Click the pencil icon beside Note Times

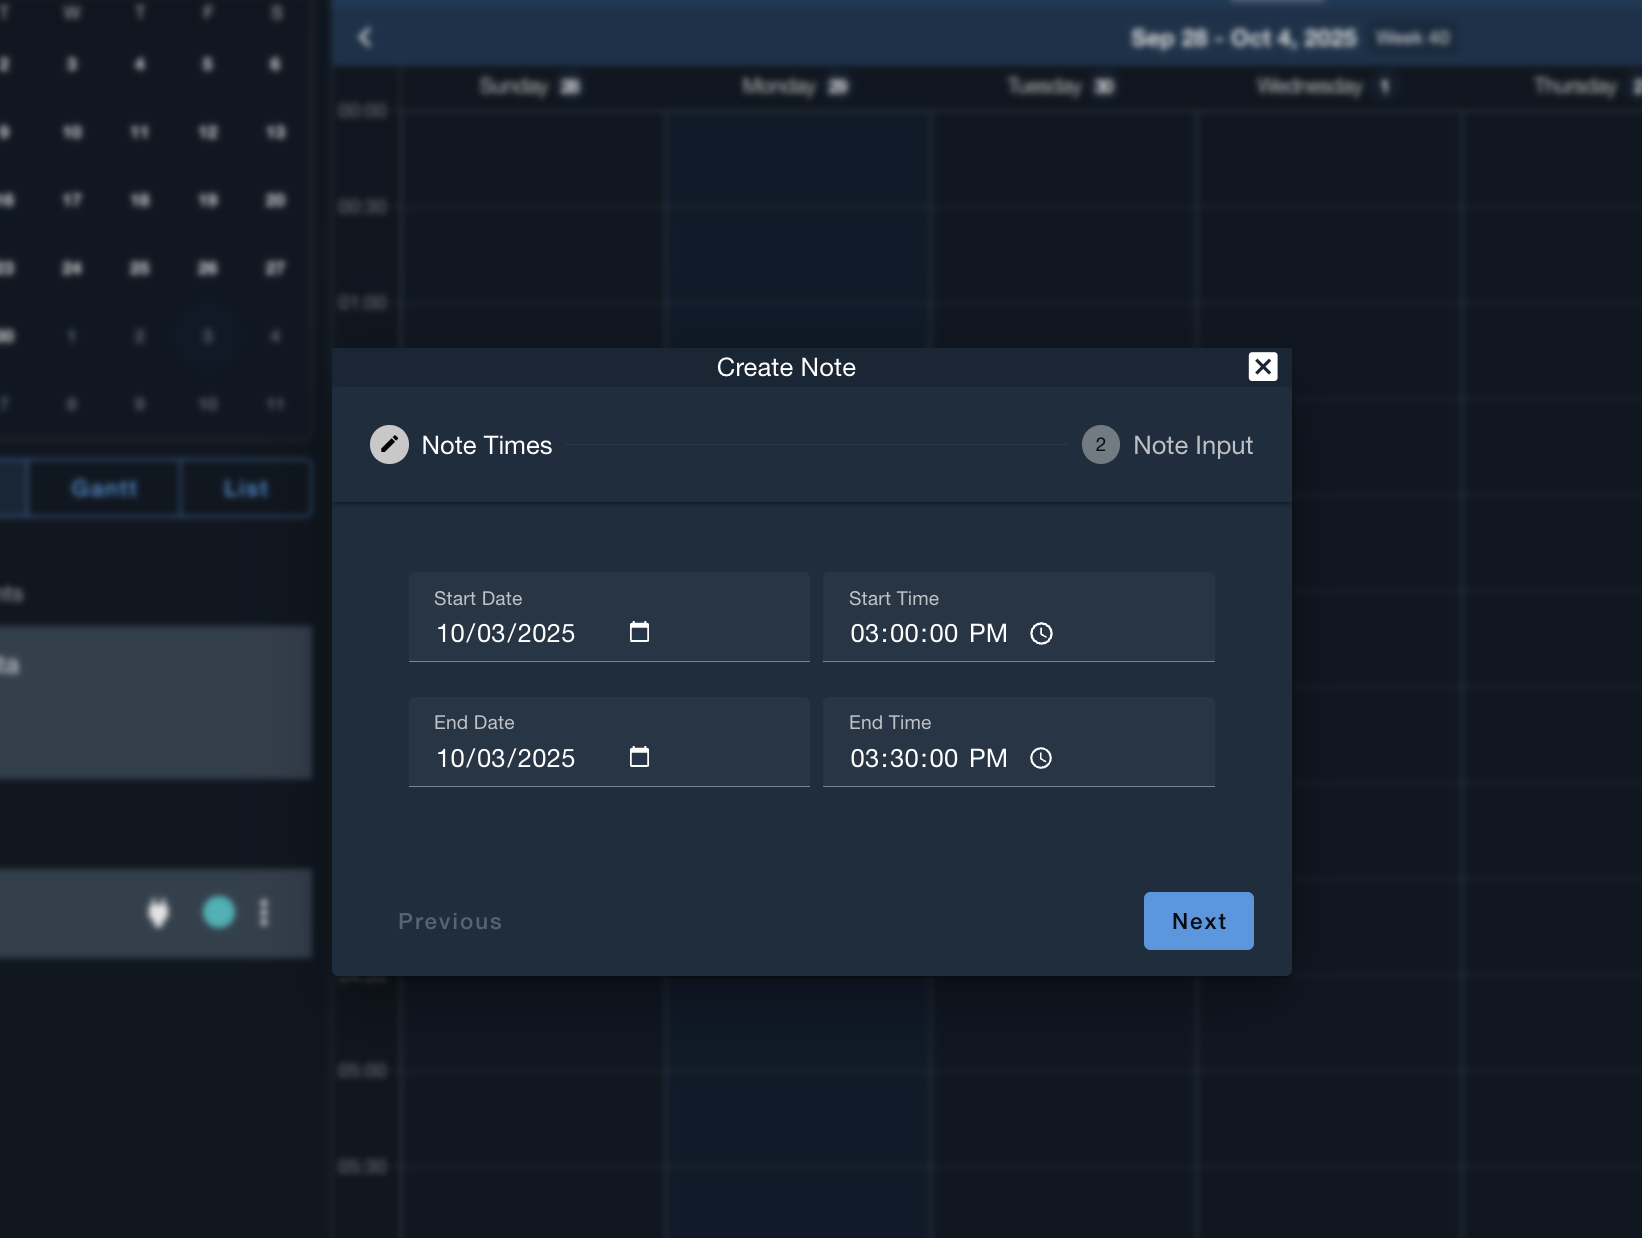pos(389,445)
